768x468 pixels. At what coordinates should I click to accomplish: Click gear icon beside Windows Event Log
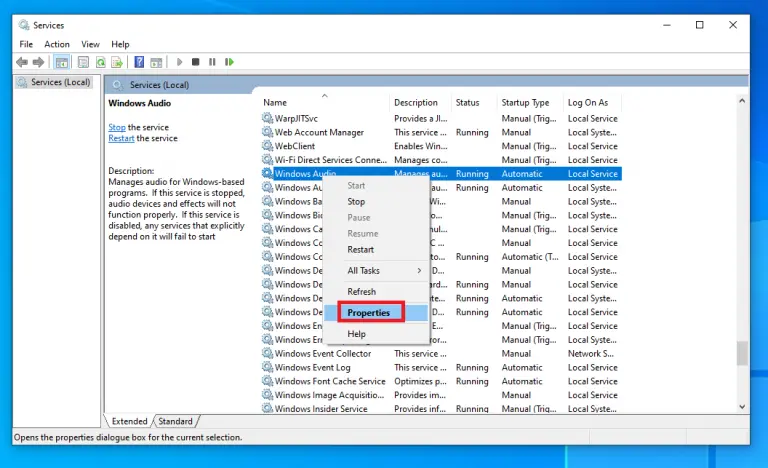pos(267,367)
